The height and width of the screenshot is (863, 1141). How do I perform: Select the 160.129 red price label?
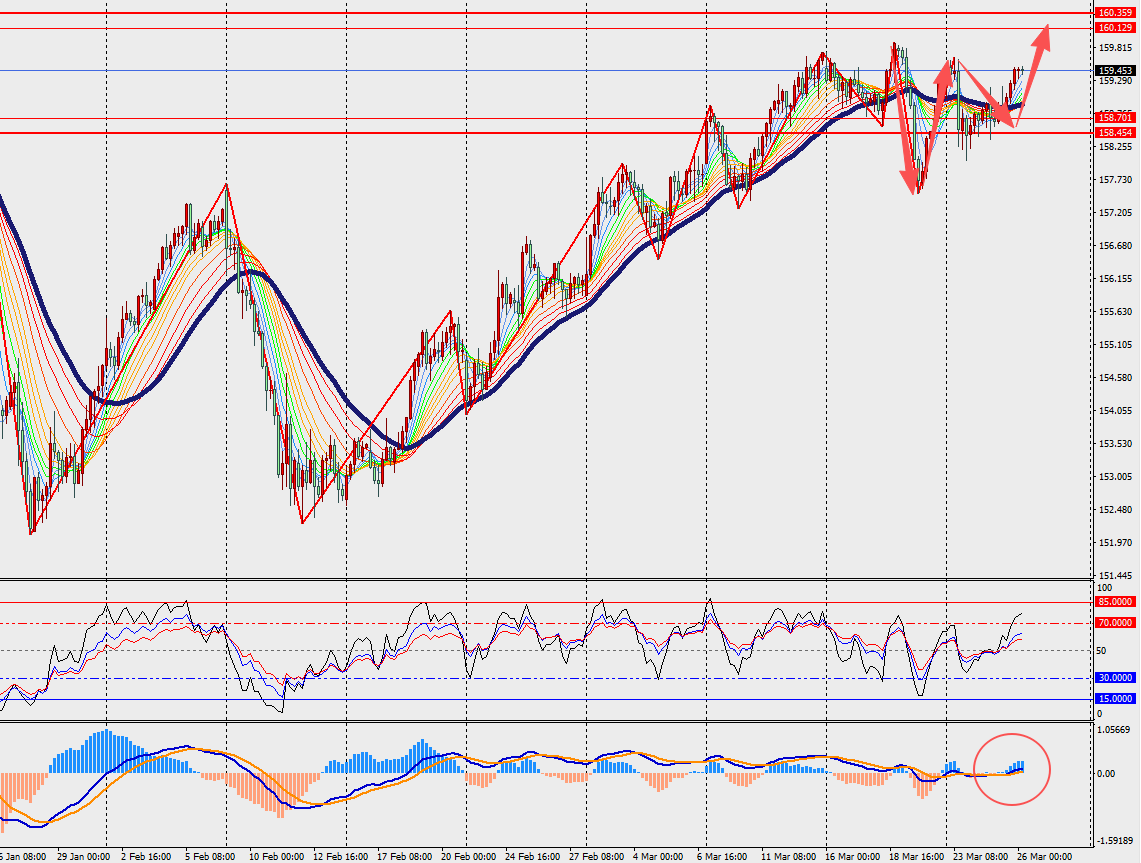(1115, 28)
